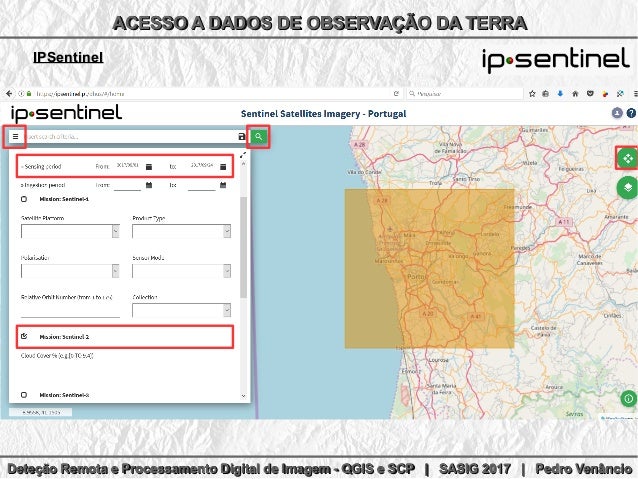Open the user profile icon in header
Screen dimensions: 638x479
(x=617, y=113)
